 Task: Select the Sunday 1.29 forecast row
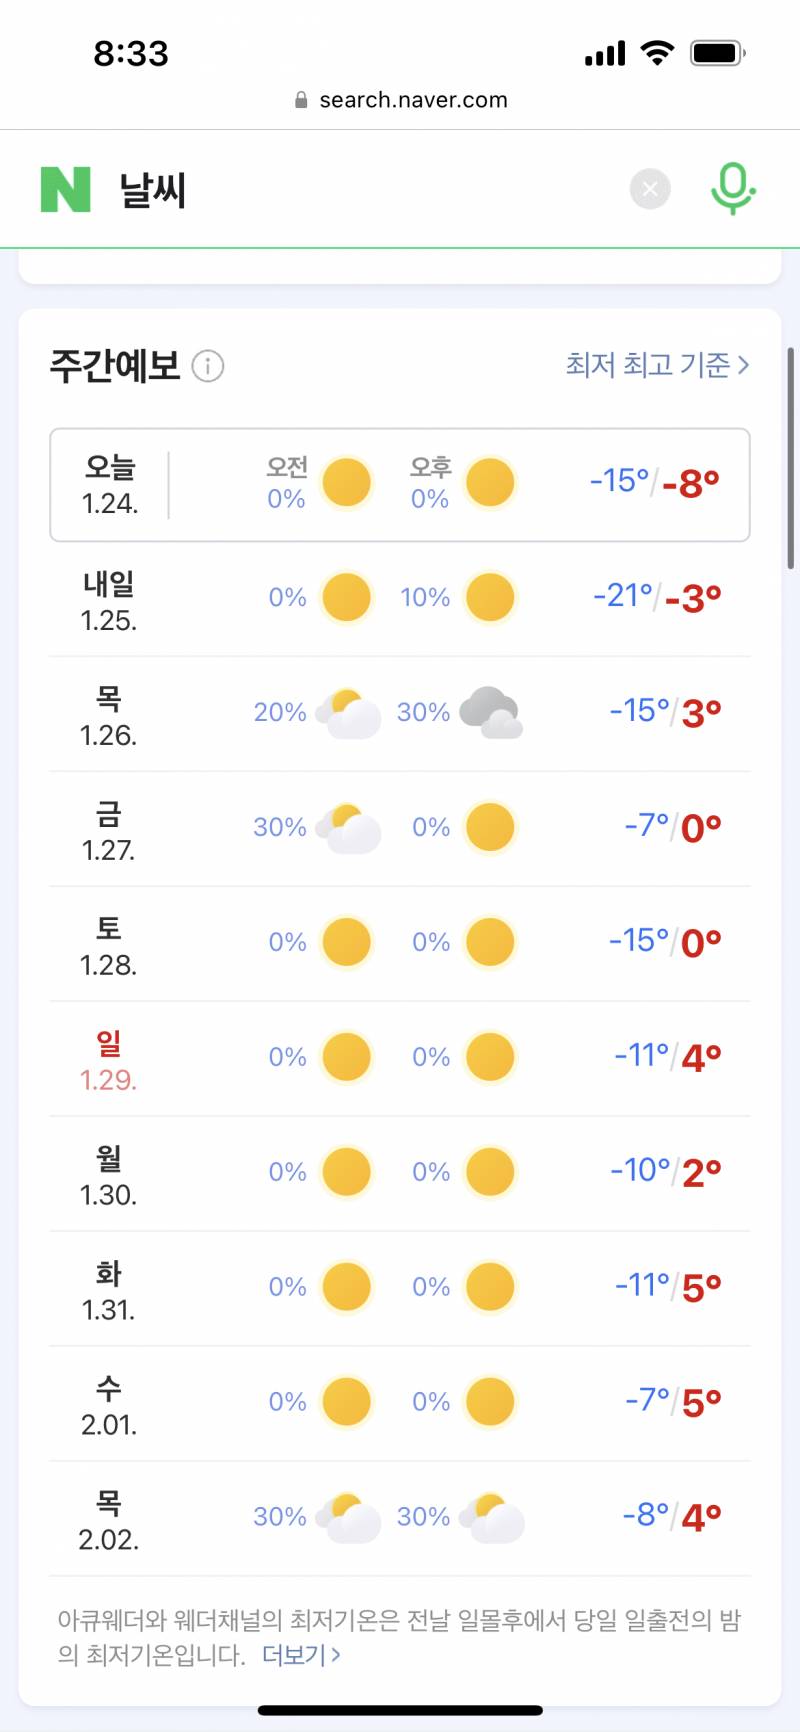(x=400, y=1059)
